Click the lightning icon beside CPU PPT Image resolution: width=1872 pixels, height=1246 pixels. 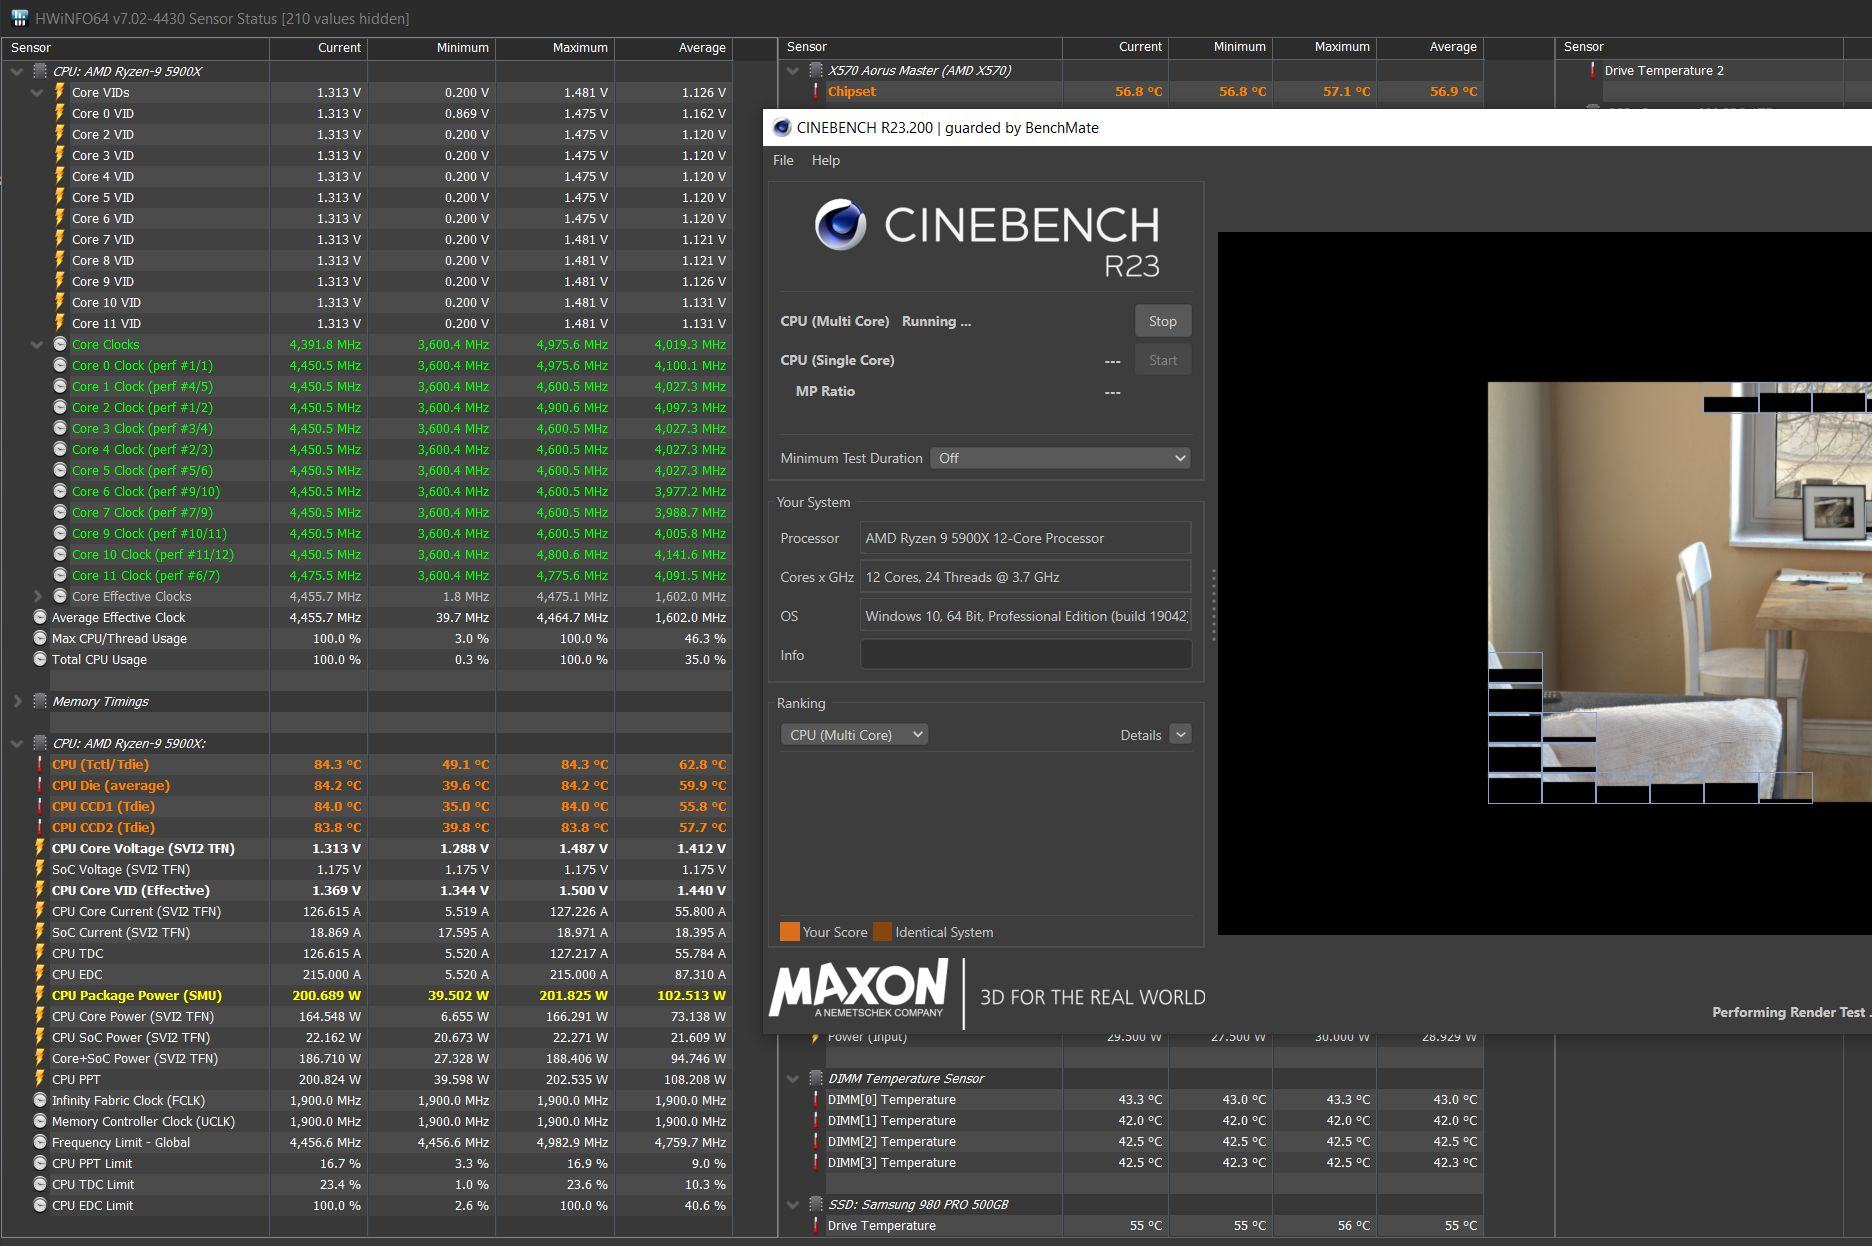40,1079
